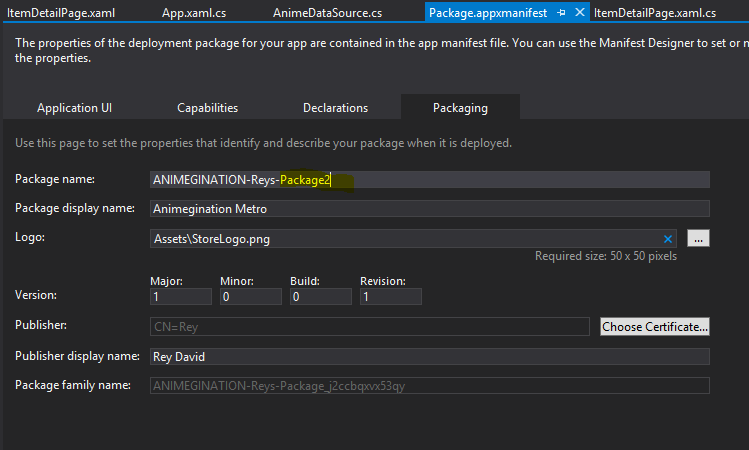Image resolution: width=749 pixels, height=450 pixels.
Task: Clear the Logo path with the X icon
Action: [x=668, y=239]
